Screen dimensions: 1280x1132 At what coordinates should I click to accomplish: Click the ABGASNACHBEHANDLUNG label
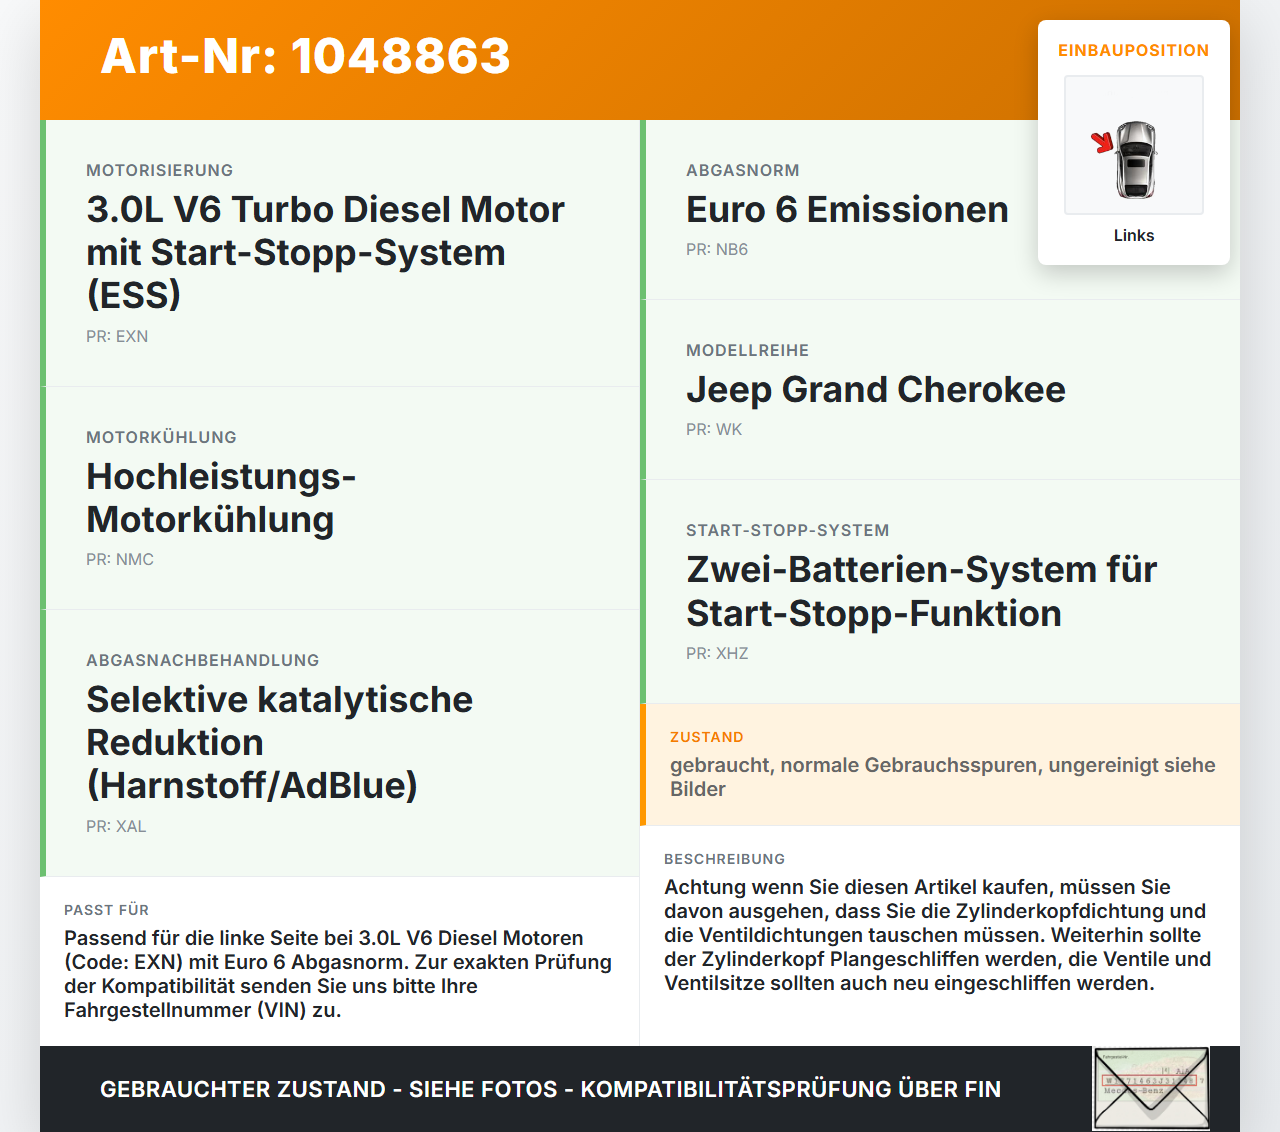(x=203, y=660)
